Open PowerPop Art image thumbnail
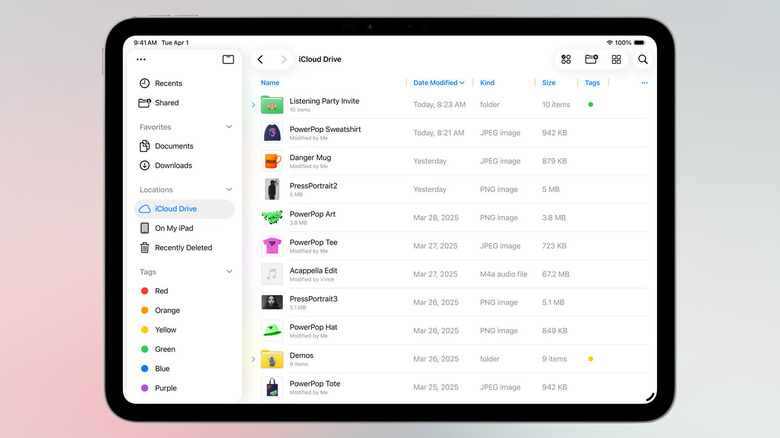This screenshot has height=438, width=780. tap(272, 218)
